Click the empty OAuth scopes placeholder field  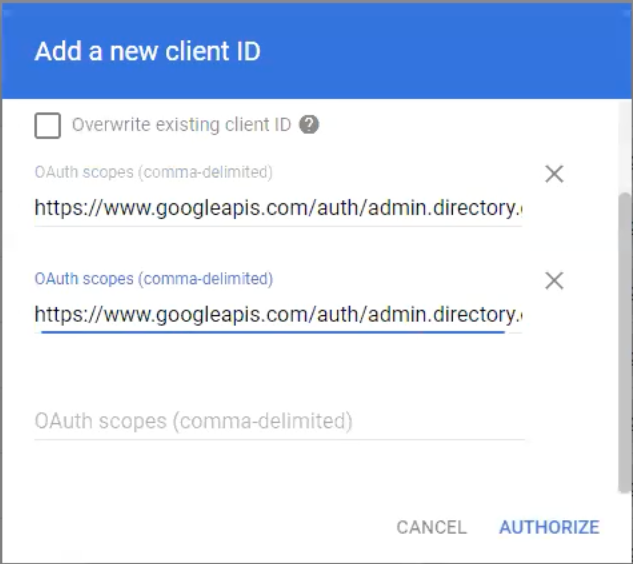279,421
